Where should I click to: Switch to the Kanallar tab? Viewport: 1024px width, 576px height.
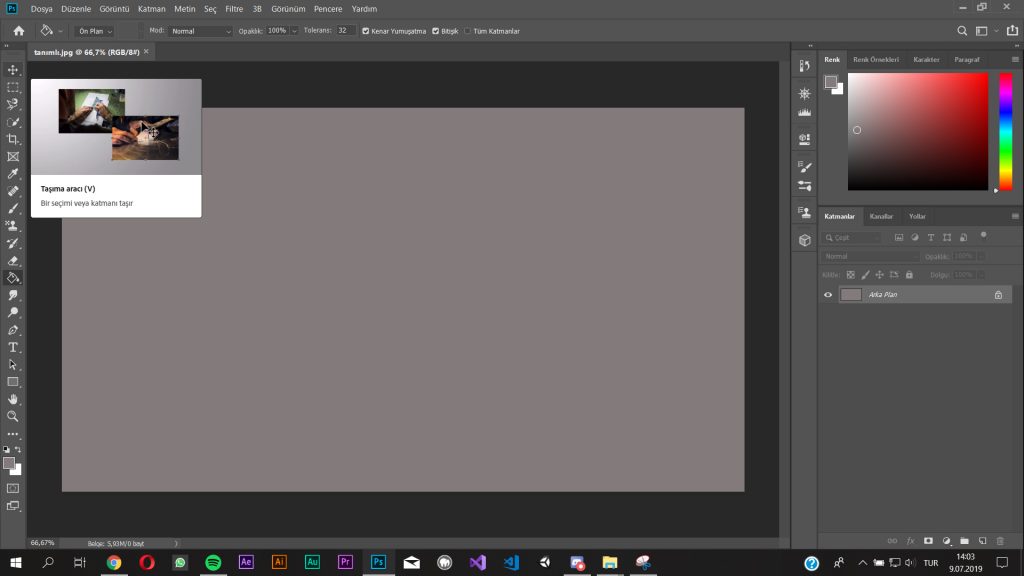tap(881, 216)
